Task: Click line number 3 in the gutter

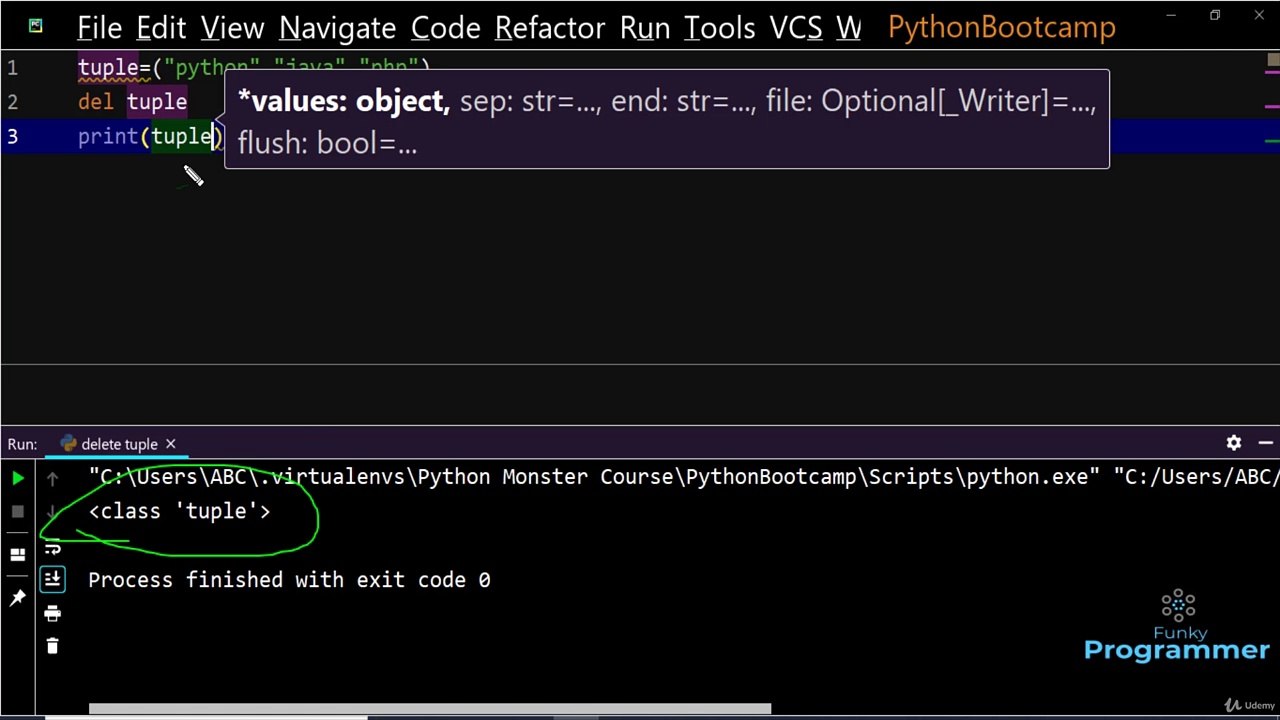Action: (12, 136)
